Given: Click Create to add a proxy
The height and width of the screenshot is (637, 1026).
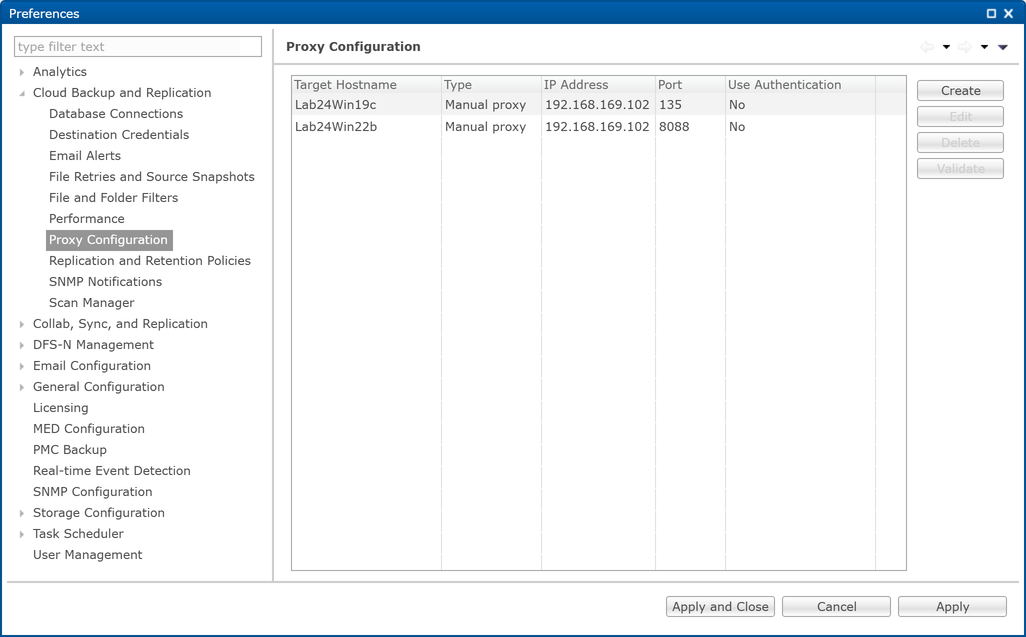Looking at the screenshot, I should [x=960, y=90].
